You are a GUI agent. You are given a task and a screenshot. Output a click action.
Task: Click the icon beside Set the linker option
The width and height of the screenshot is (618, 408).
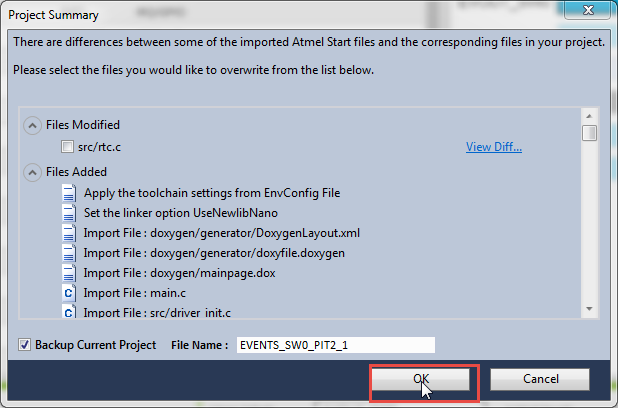pyautogui.click(x=69, y=211)
